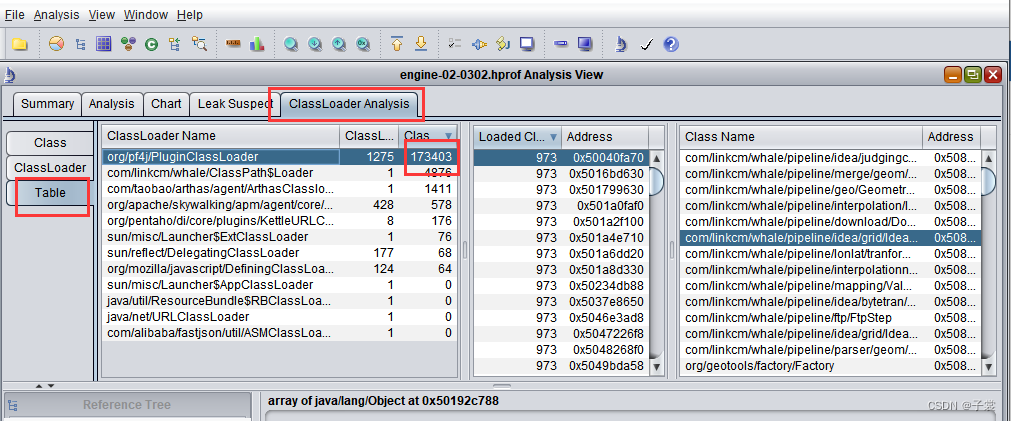The width and height of the screenshot is (1011, 421).
Task: Click the orange up arrow toolbar icon
Action: [397, 44]
